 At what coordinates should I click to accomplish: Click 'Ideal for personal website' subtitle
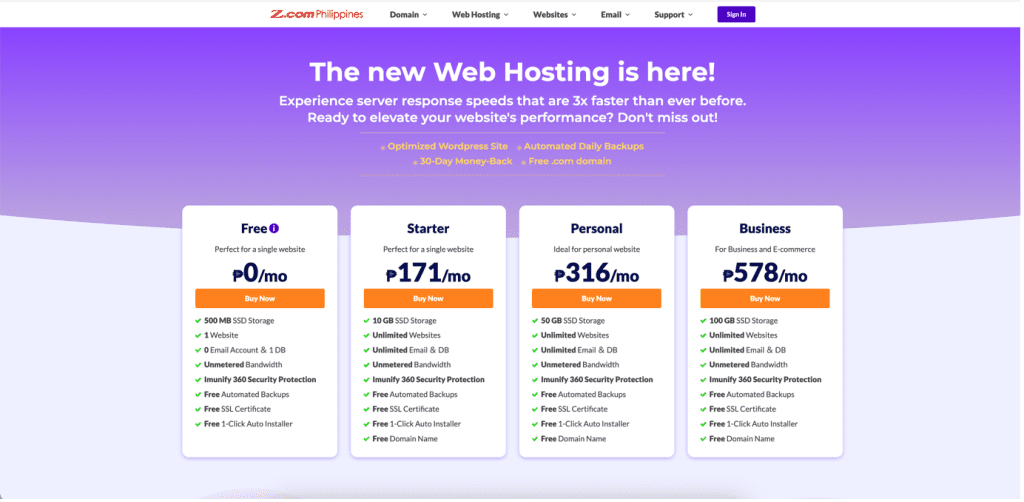tap(597, 249)
